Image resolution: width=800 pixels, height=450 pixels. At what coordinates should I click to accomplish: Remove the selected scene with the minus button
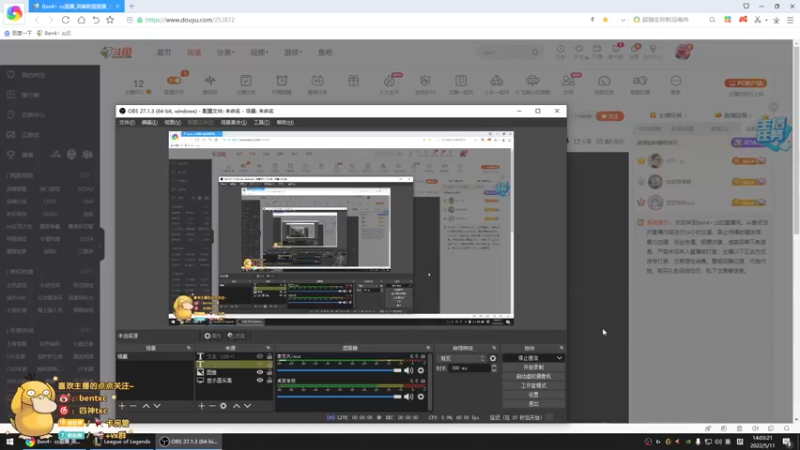pos(133,406)
